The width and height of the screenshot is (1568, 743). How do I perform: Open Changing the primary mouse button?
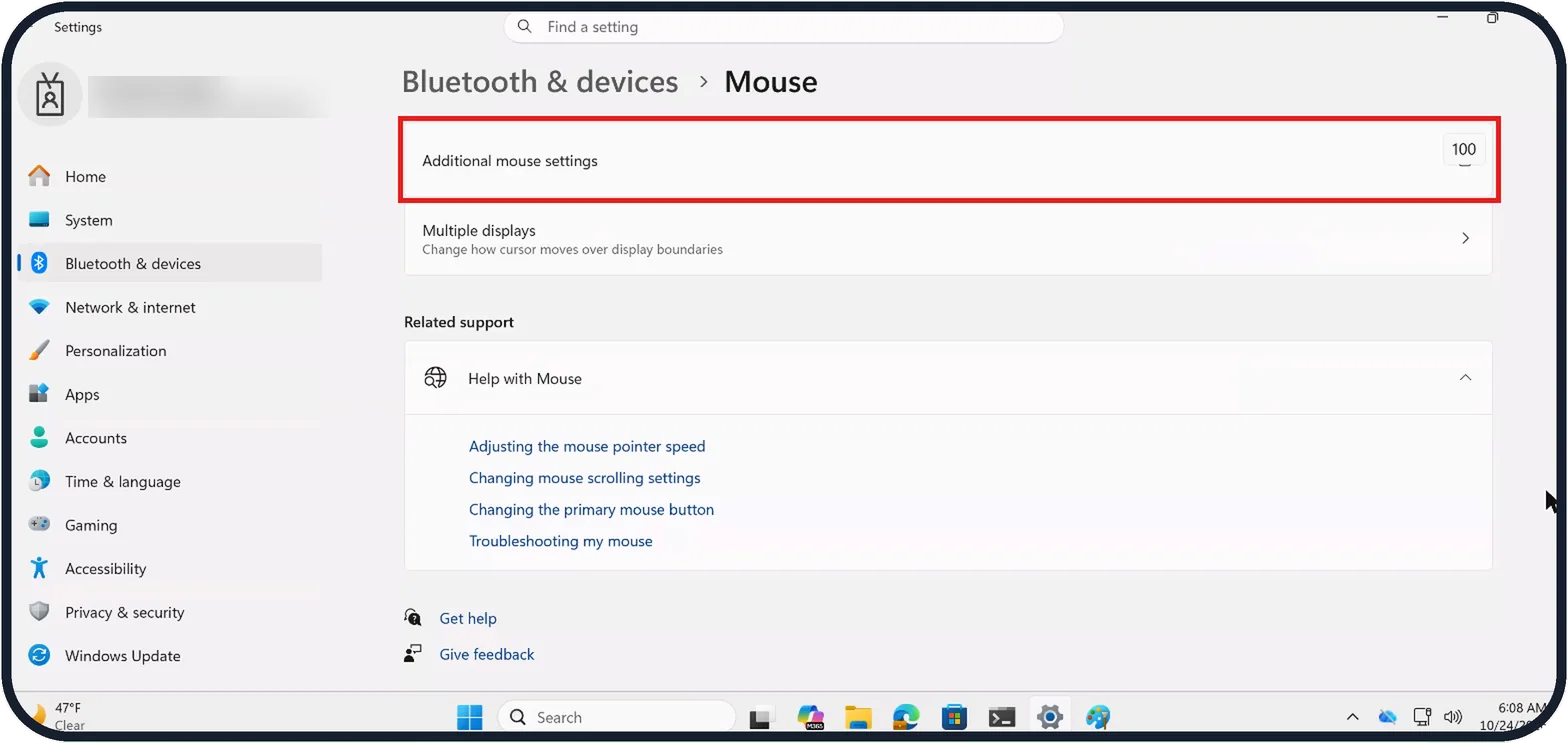click(x=592, y=509)
